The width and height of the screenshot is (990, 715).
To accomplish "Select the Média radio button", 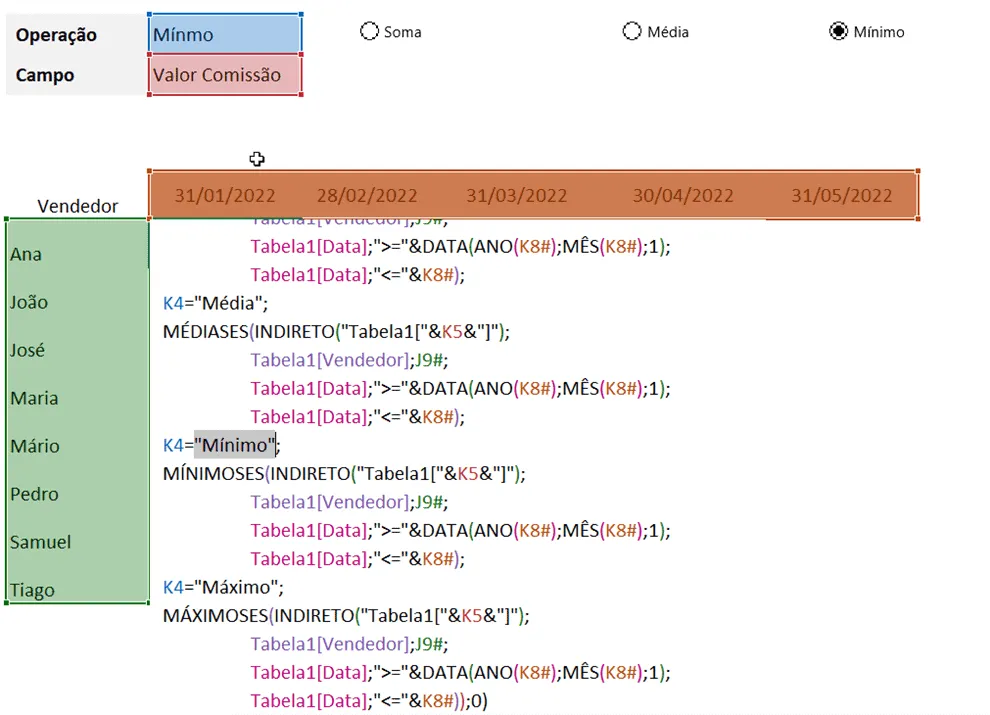I will pyautogui.click(x=632, y=31).
